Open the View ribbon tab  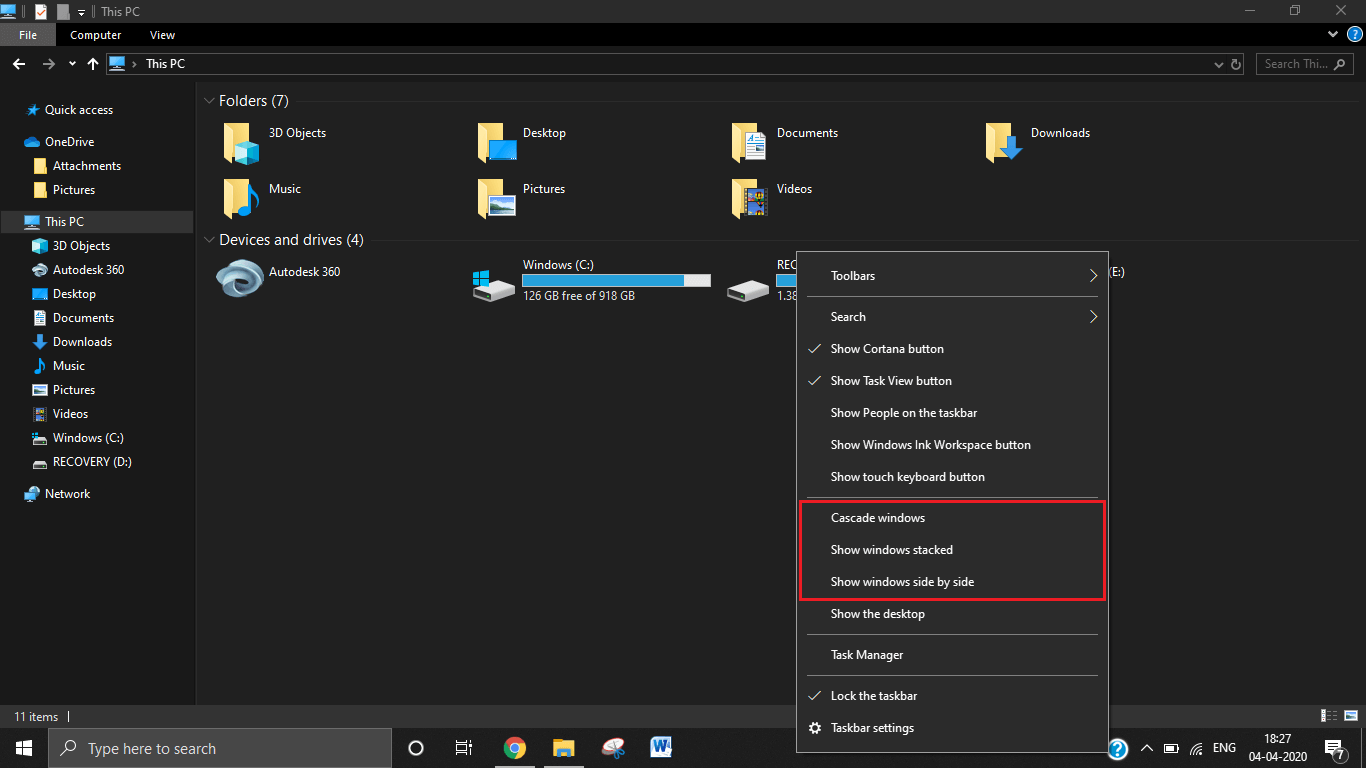(162, 35)
